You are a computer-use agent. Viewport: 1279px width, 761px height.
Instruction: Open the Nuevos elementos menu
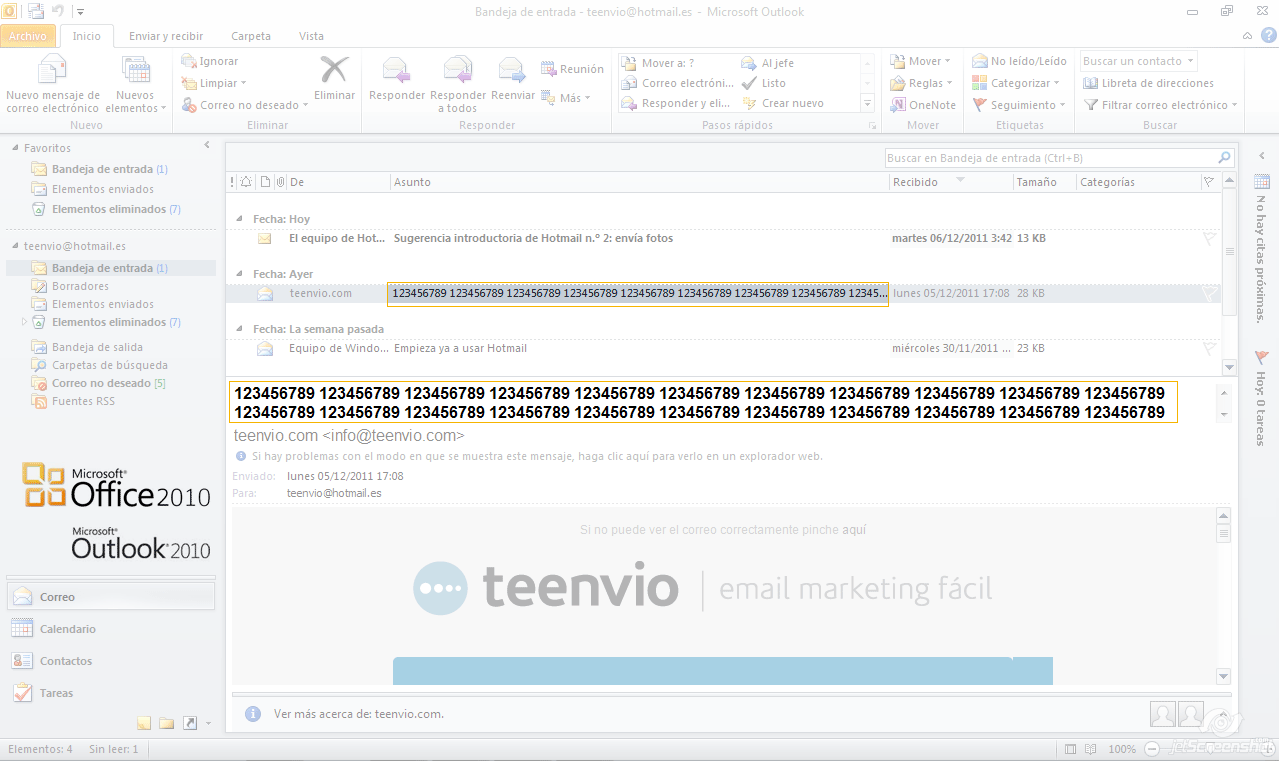pyautogui.click(x=135, y=84)
